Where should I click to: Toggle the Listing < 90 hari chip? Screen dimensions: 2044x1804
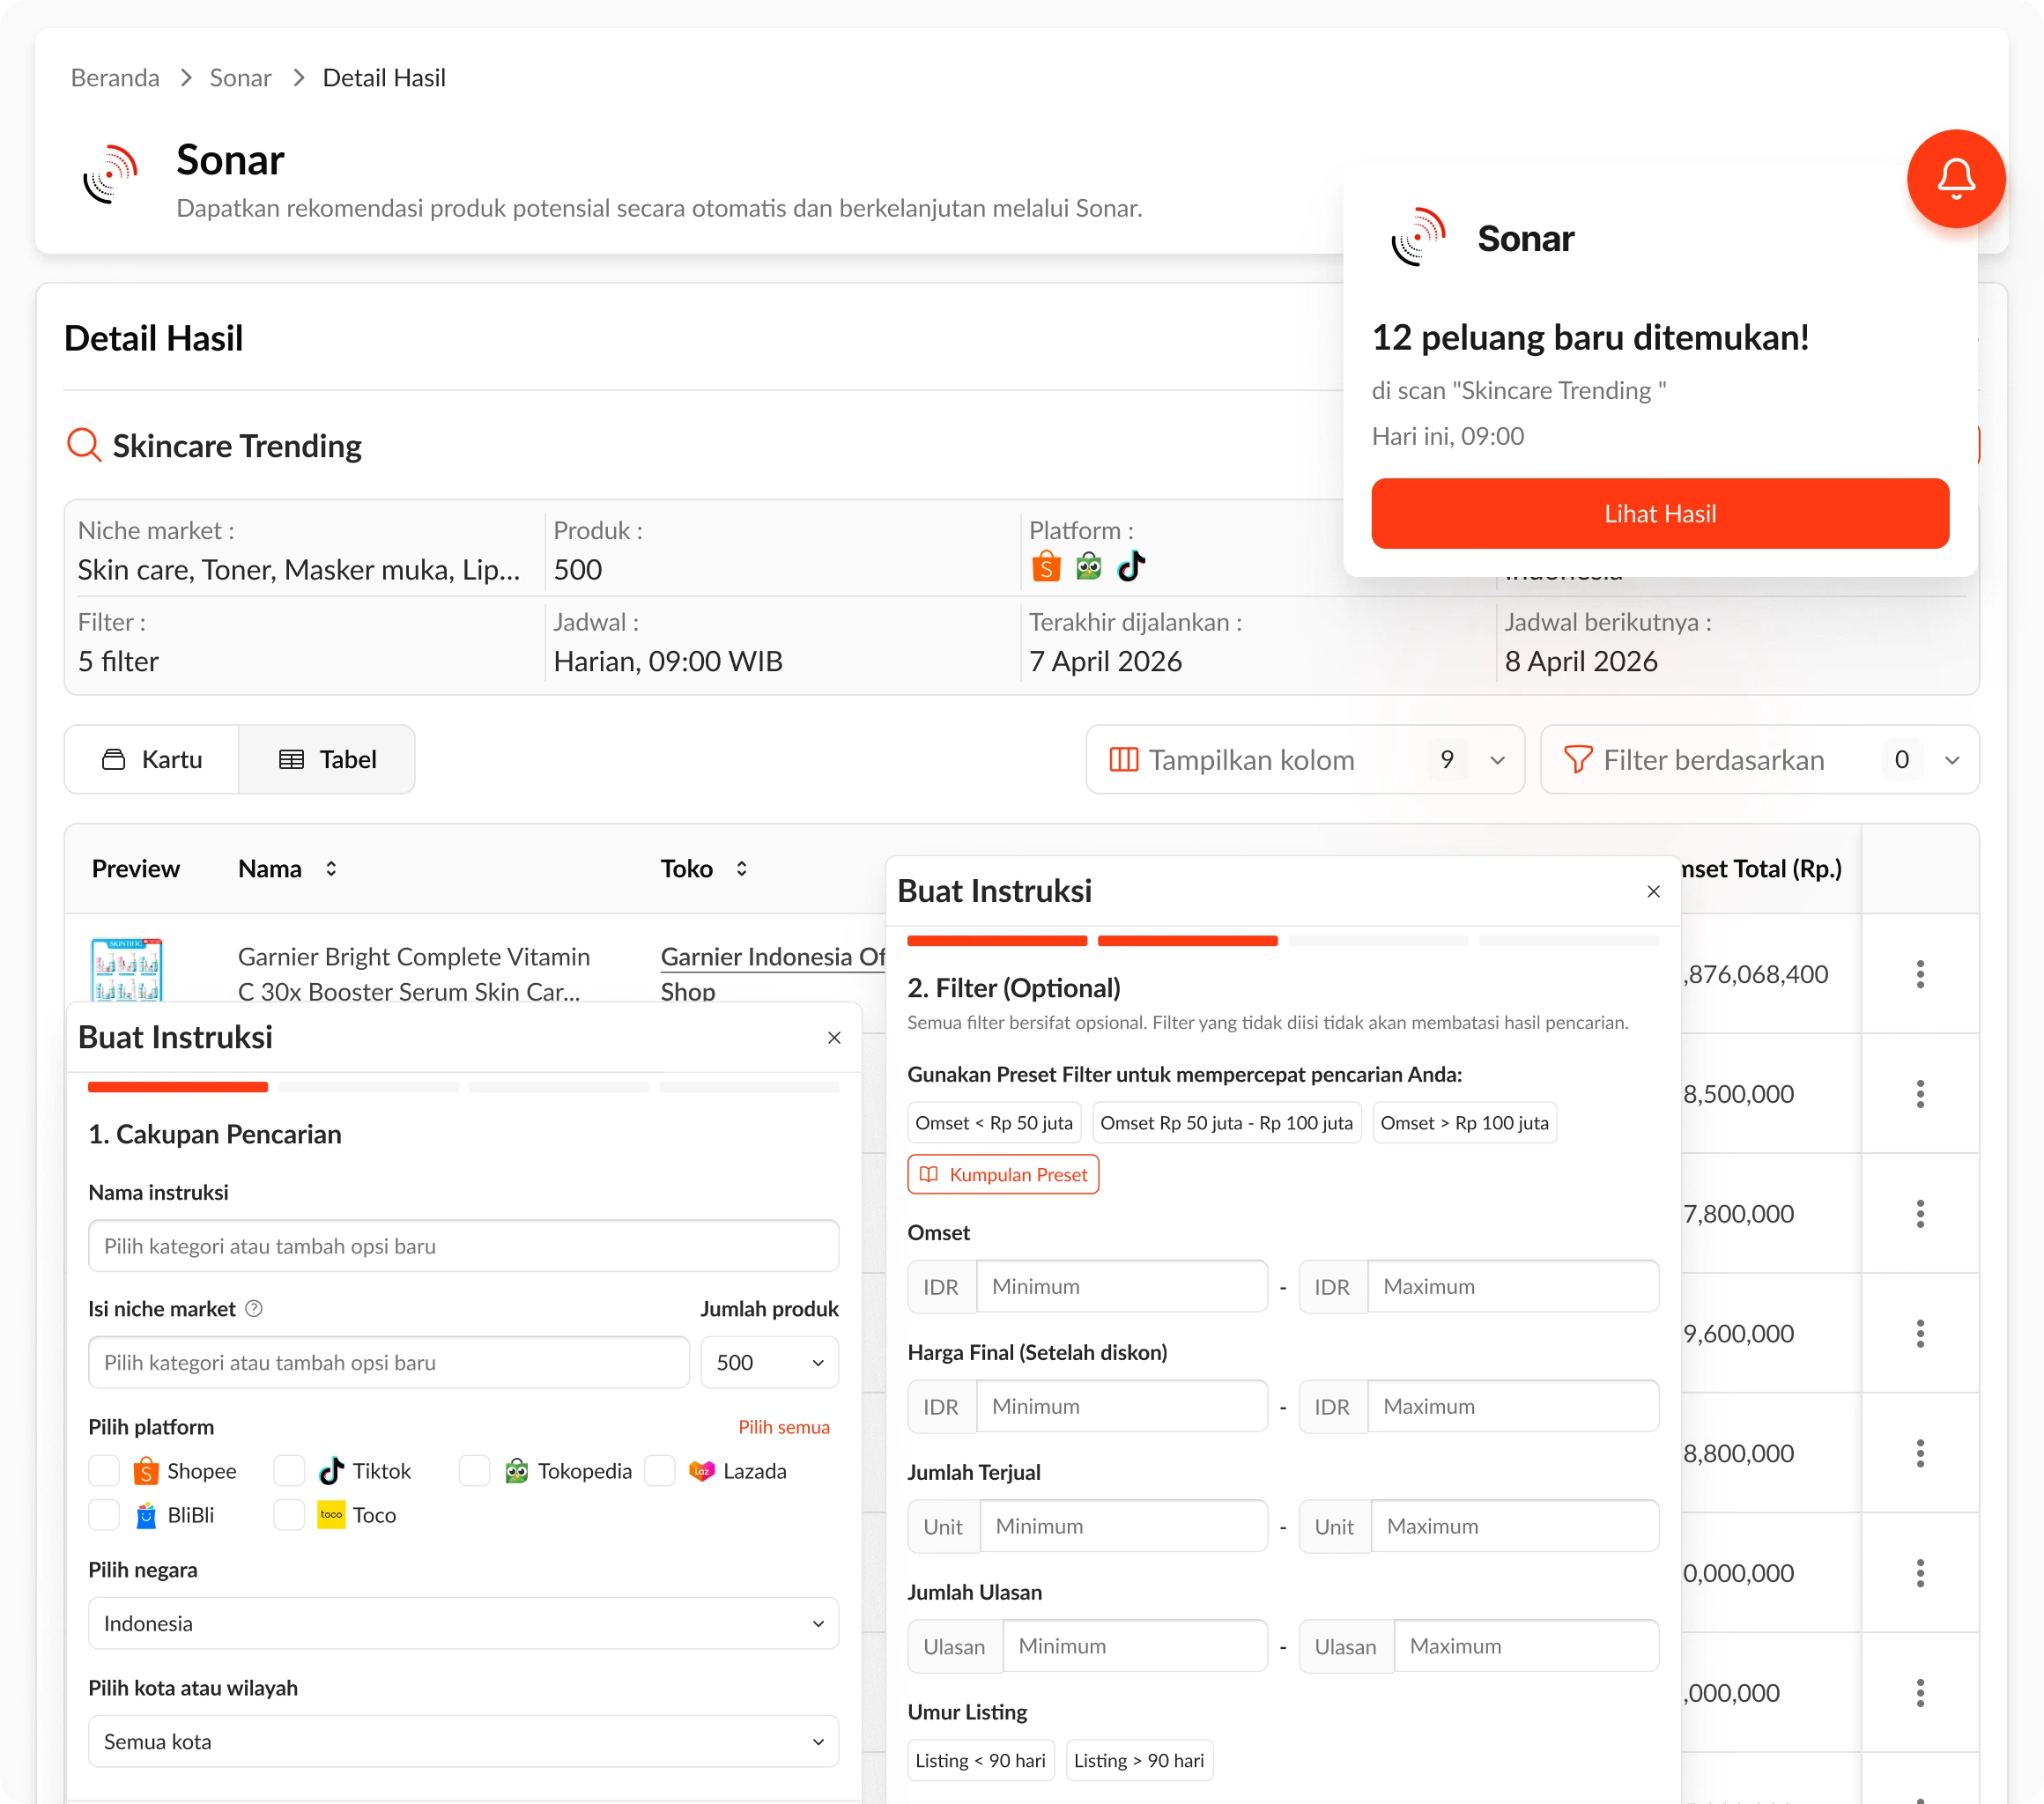coord(980,1761)
